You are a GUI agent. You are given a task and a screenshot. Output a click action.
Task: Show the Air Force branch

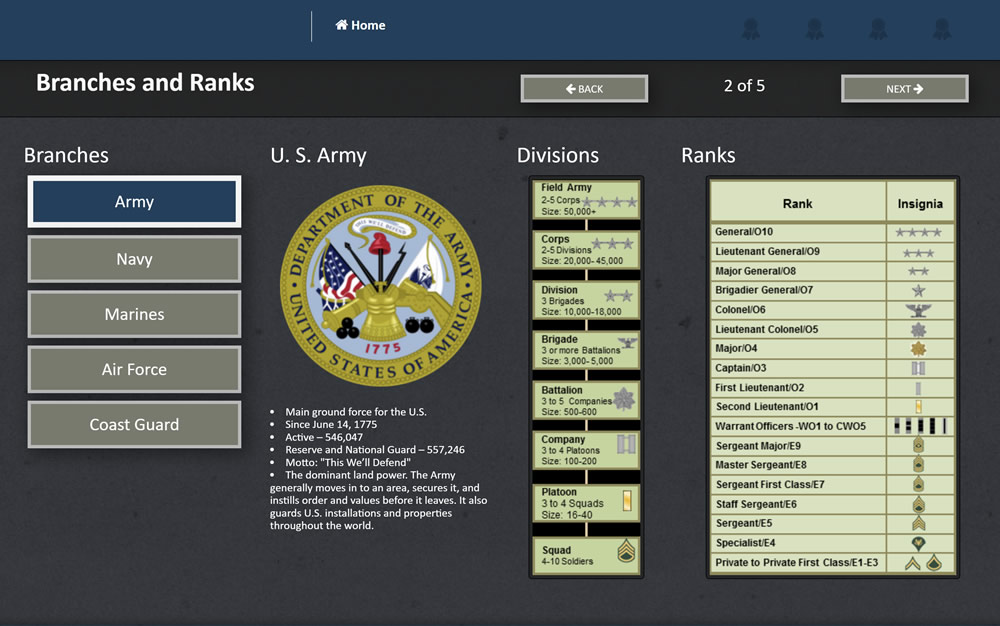pyautogui.click(x=134, y=369)
